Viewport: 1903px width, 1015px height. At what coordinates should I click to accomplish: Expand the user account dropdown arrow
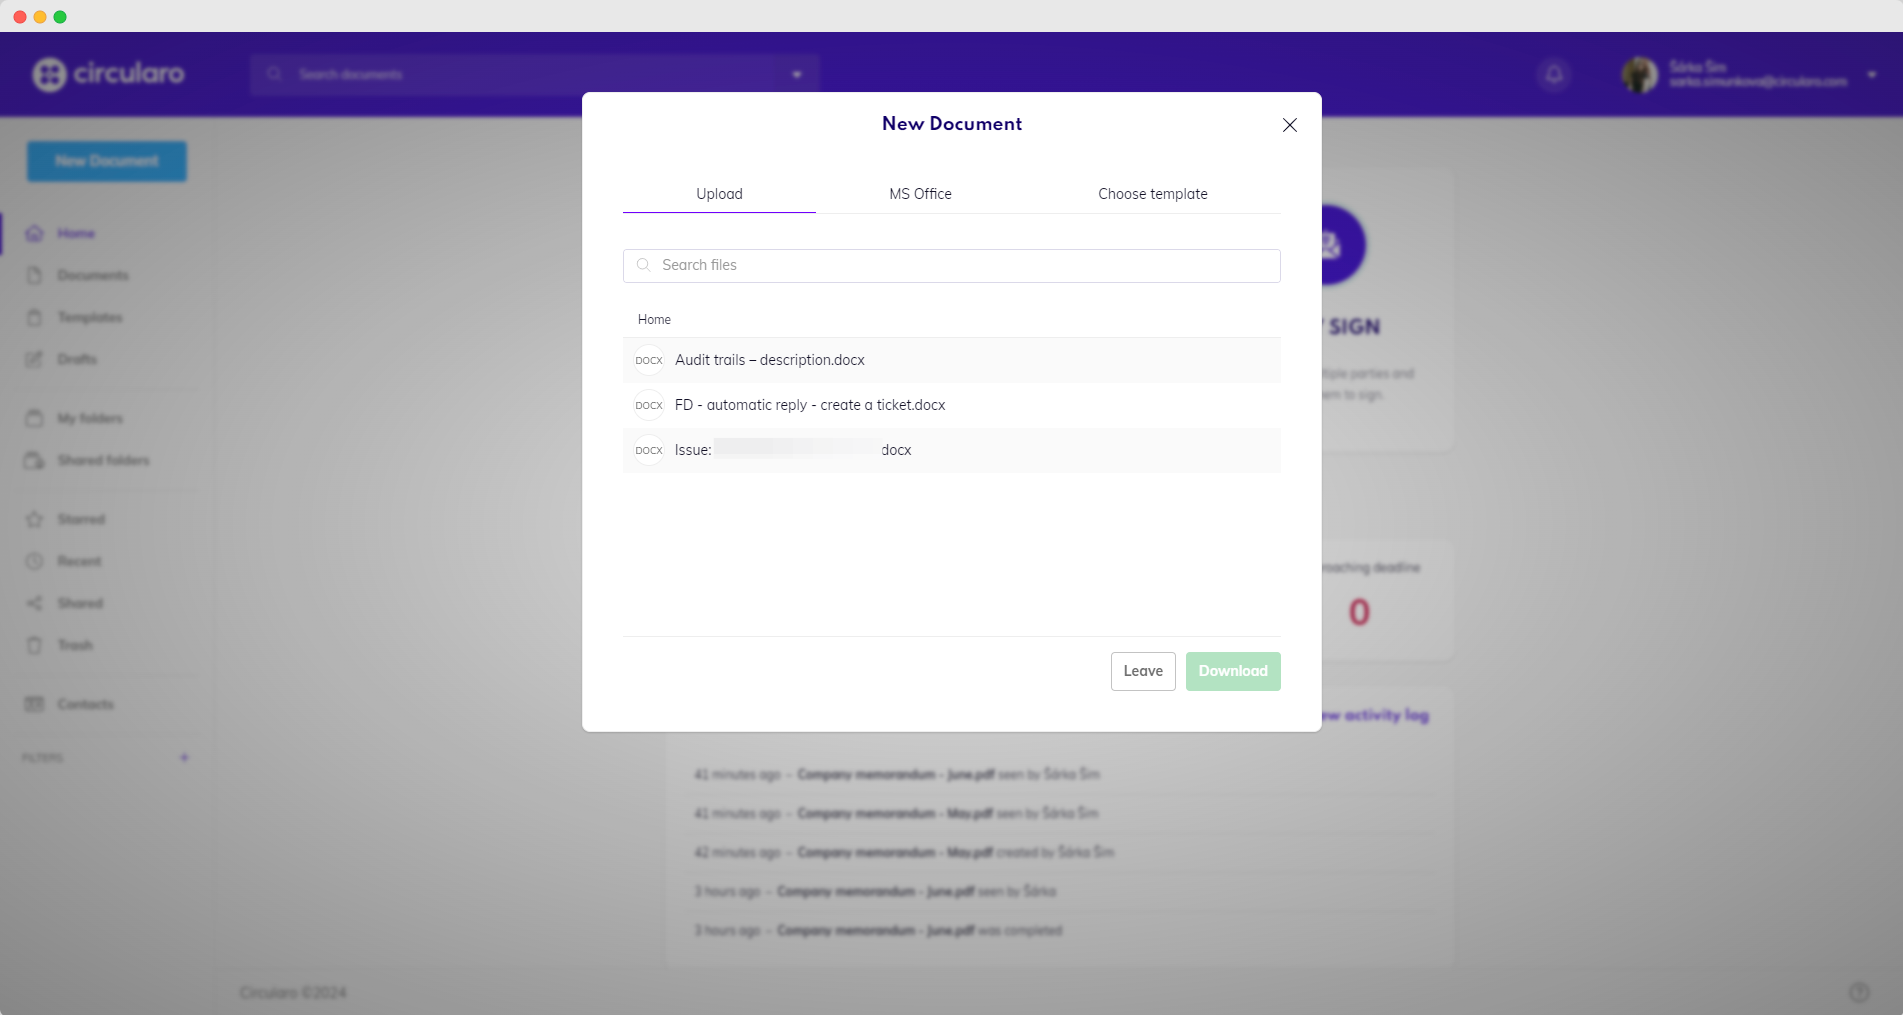(1871, 74)
